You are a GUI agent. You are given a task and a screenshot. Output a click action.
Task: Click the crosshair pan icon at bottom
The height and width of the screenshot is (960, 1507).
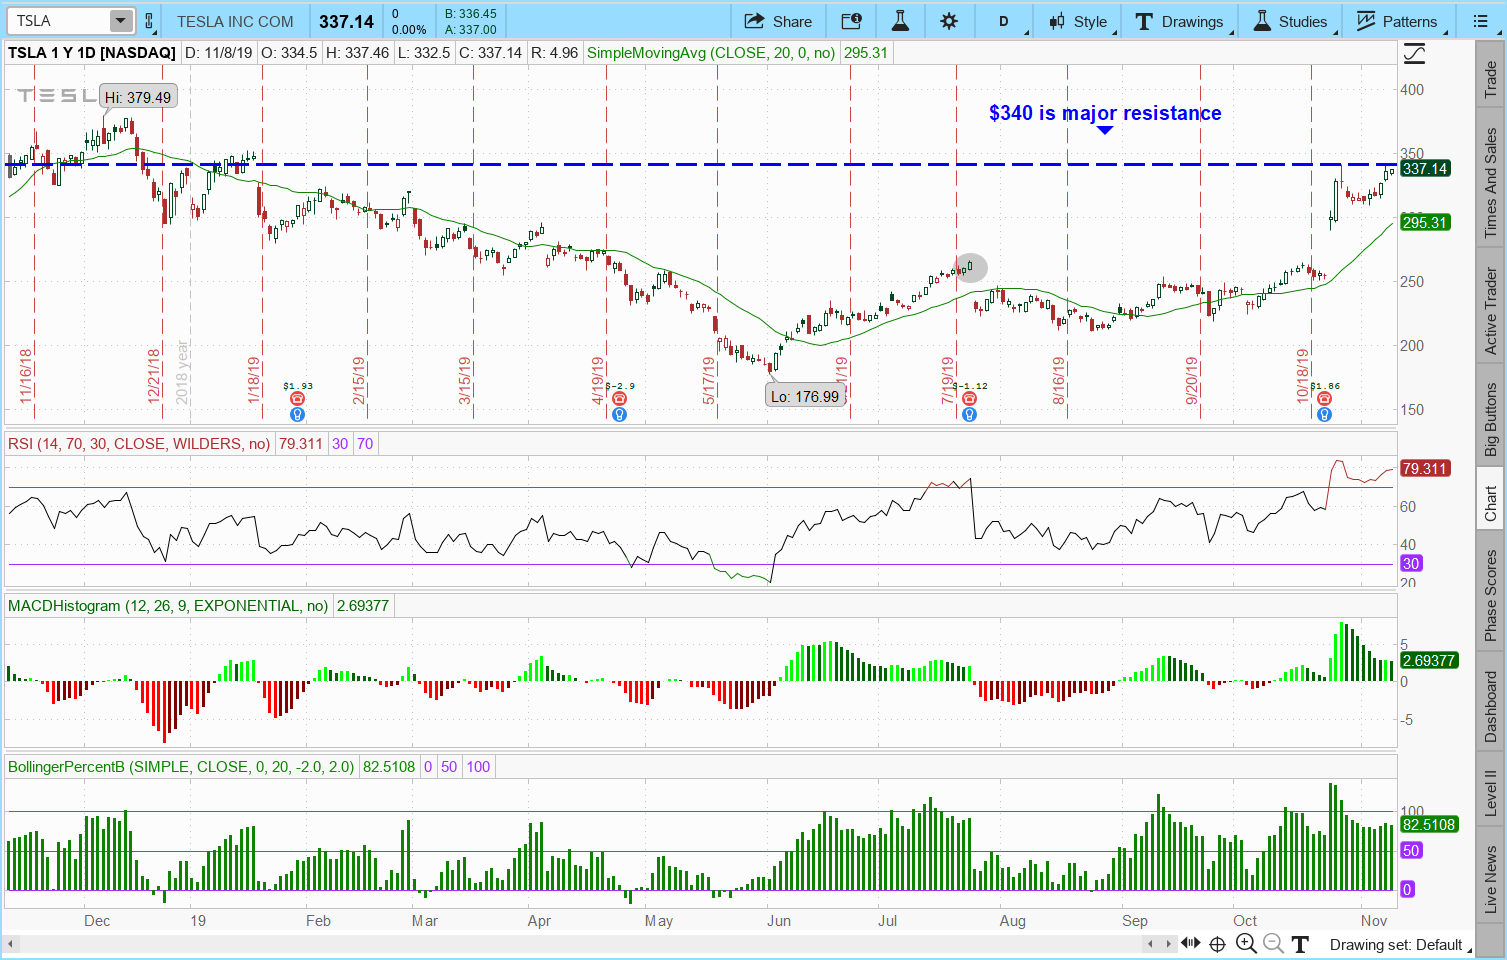point(1217,944)
